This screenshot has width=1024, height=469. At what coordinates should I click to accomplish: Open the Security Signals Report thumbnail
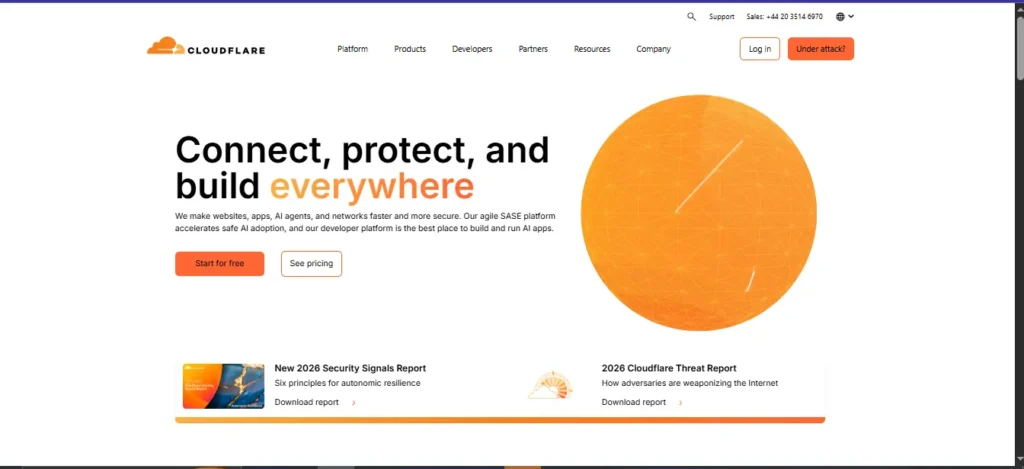click(x=223, y=386)
